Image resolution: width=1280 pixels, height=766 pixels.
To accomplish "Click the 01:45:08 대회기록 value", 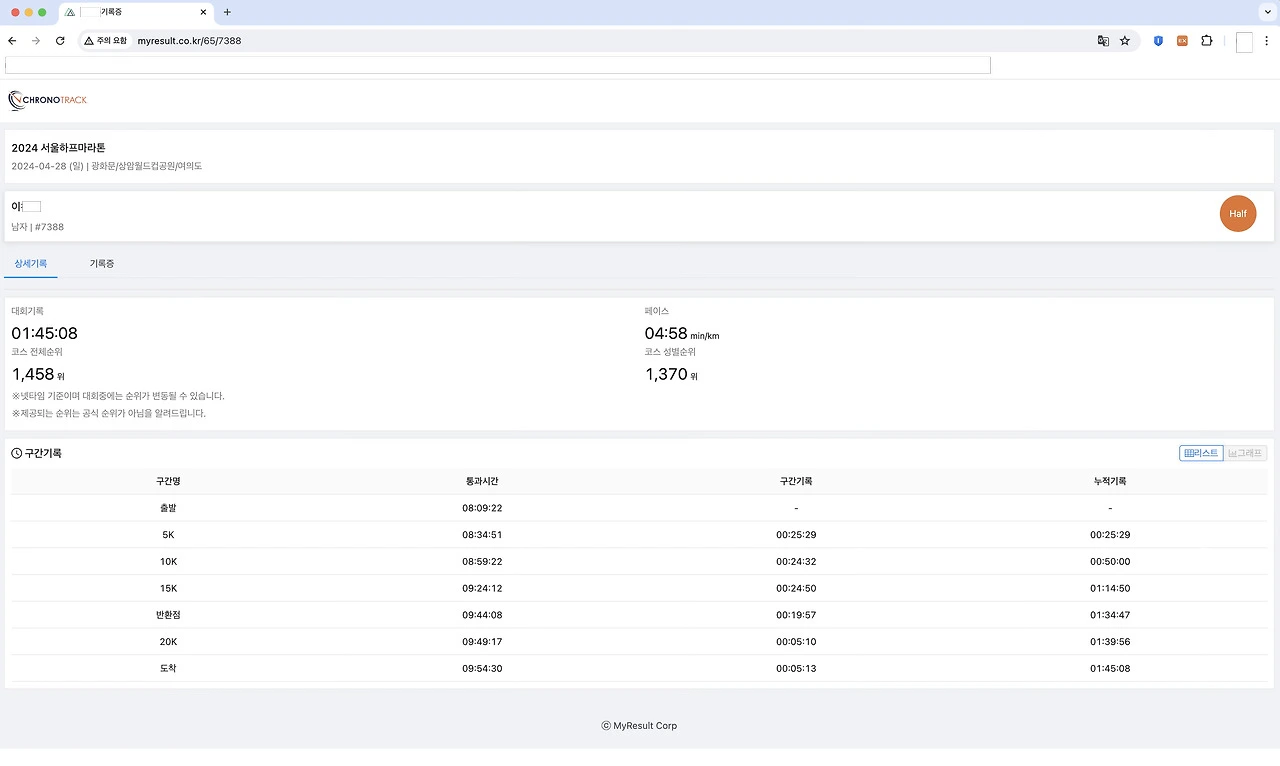I will point(44,333).
